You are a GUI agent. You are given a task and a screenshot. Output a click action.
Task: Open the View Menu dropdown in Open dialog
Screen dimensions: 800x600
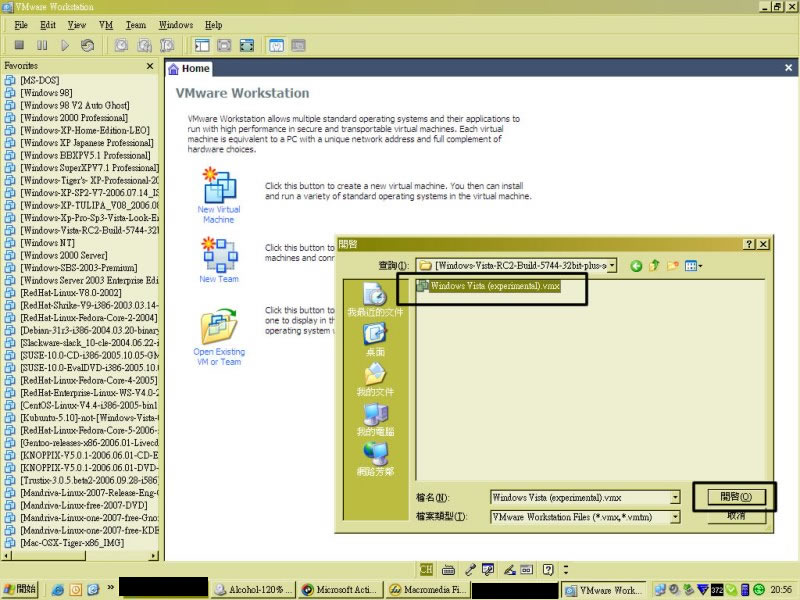693,266
